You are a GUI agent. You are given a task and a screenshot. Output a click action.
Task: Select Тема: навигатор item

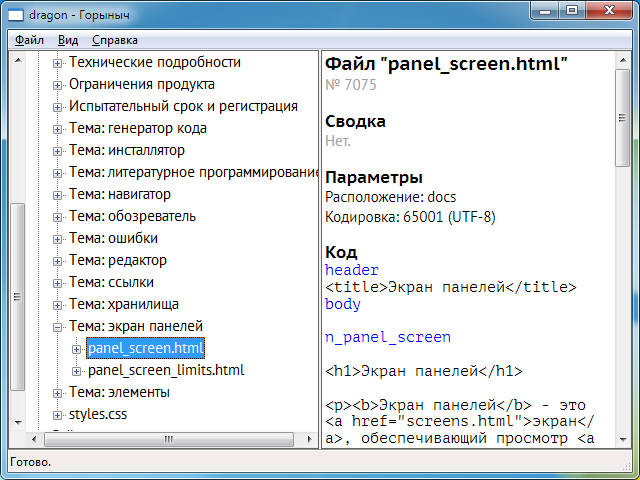120,194
